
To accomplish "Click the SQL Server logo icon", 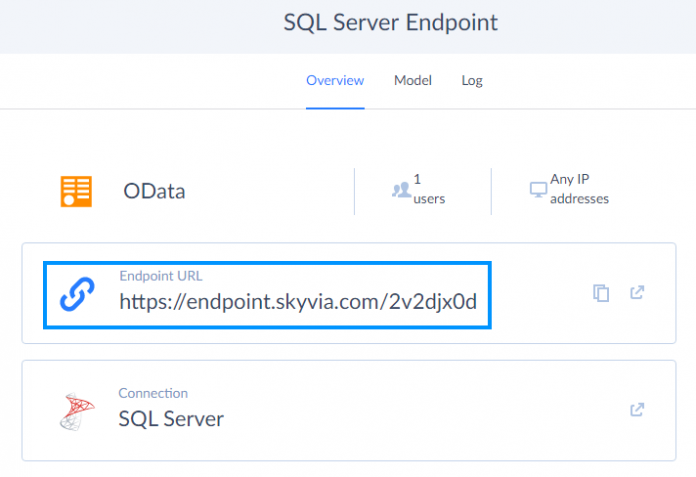I will tap(77, 410).
